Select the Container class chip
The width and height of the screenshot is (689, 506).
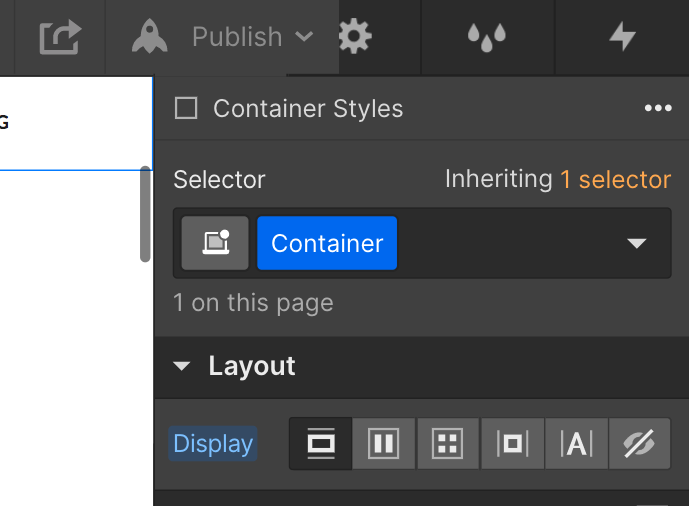coord(327,243)
